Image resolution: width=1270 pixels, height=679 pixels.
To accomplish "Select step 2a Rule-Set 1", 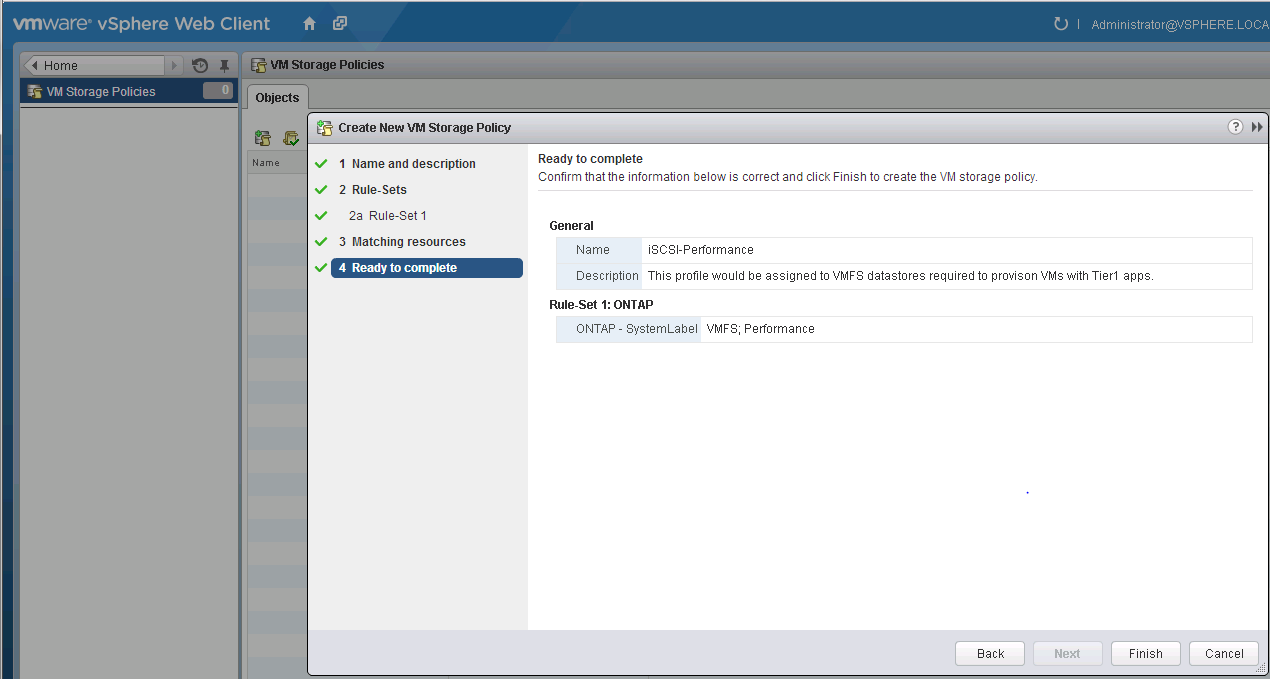I will (388, 216).
